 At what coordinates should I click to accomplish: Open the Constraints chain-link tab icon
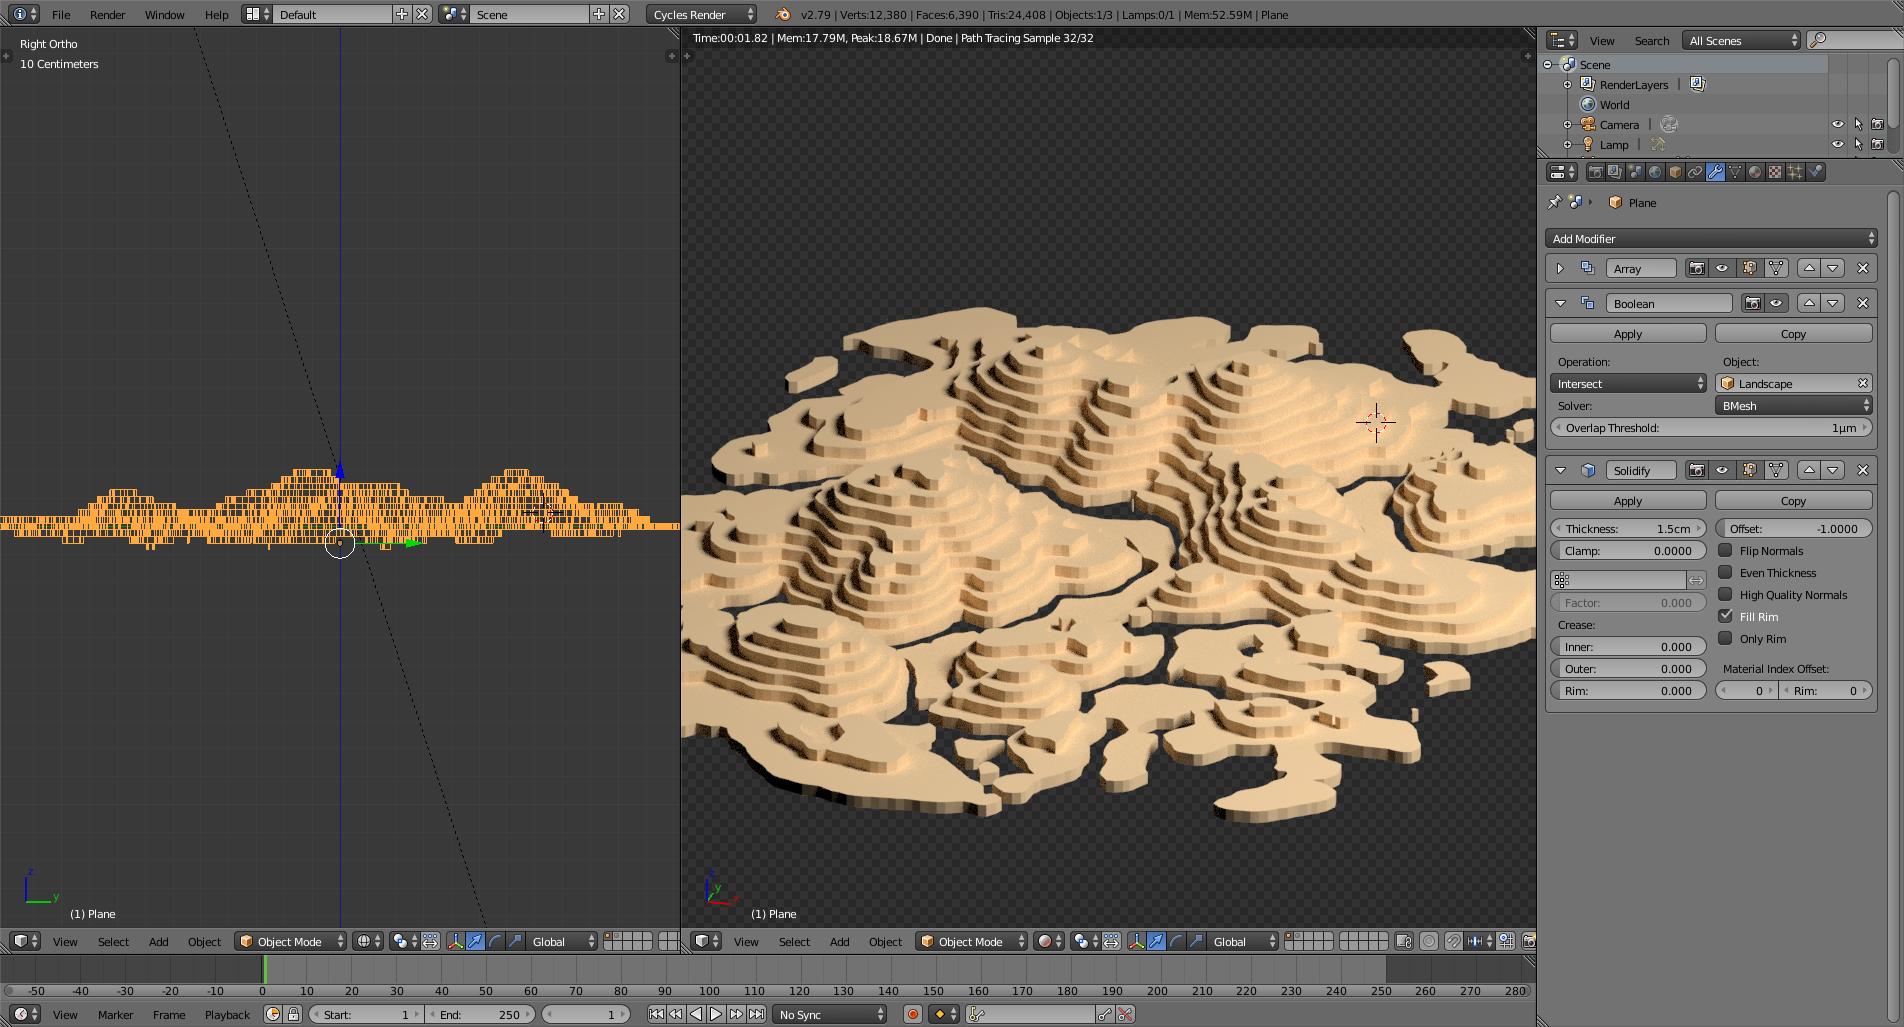tap(1695, 172)
